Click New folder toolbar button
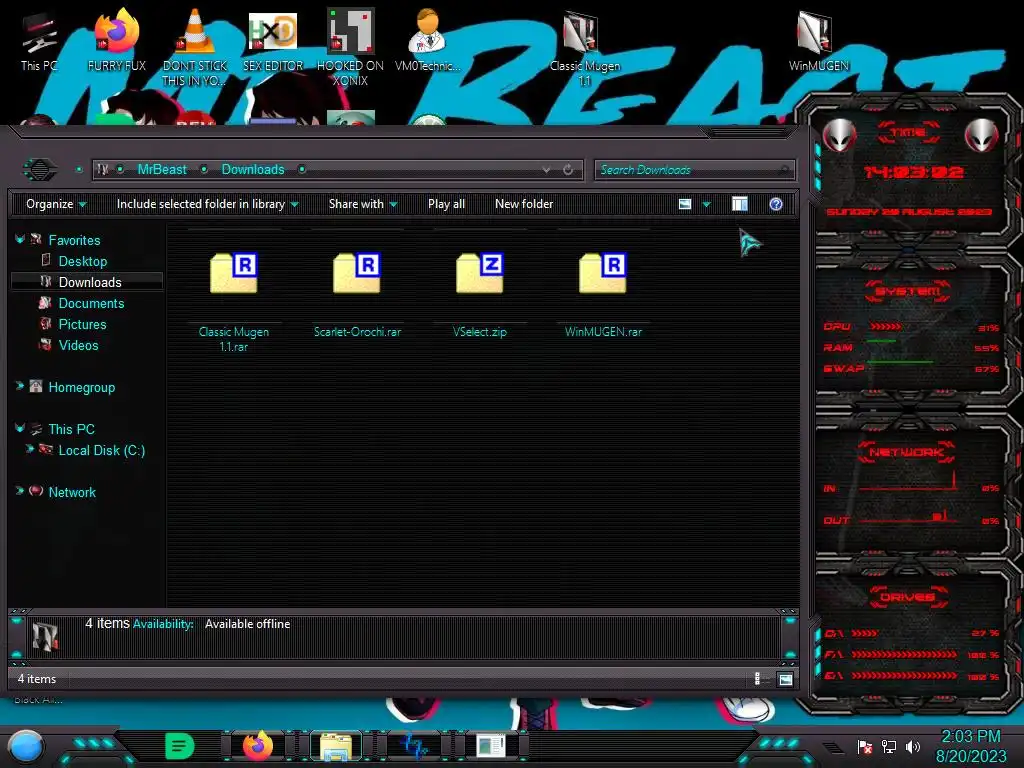1024x768 pixels. (524, 204)
